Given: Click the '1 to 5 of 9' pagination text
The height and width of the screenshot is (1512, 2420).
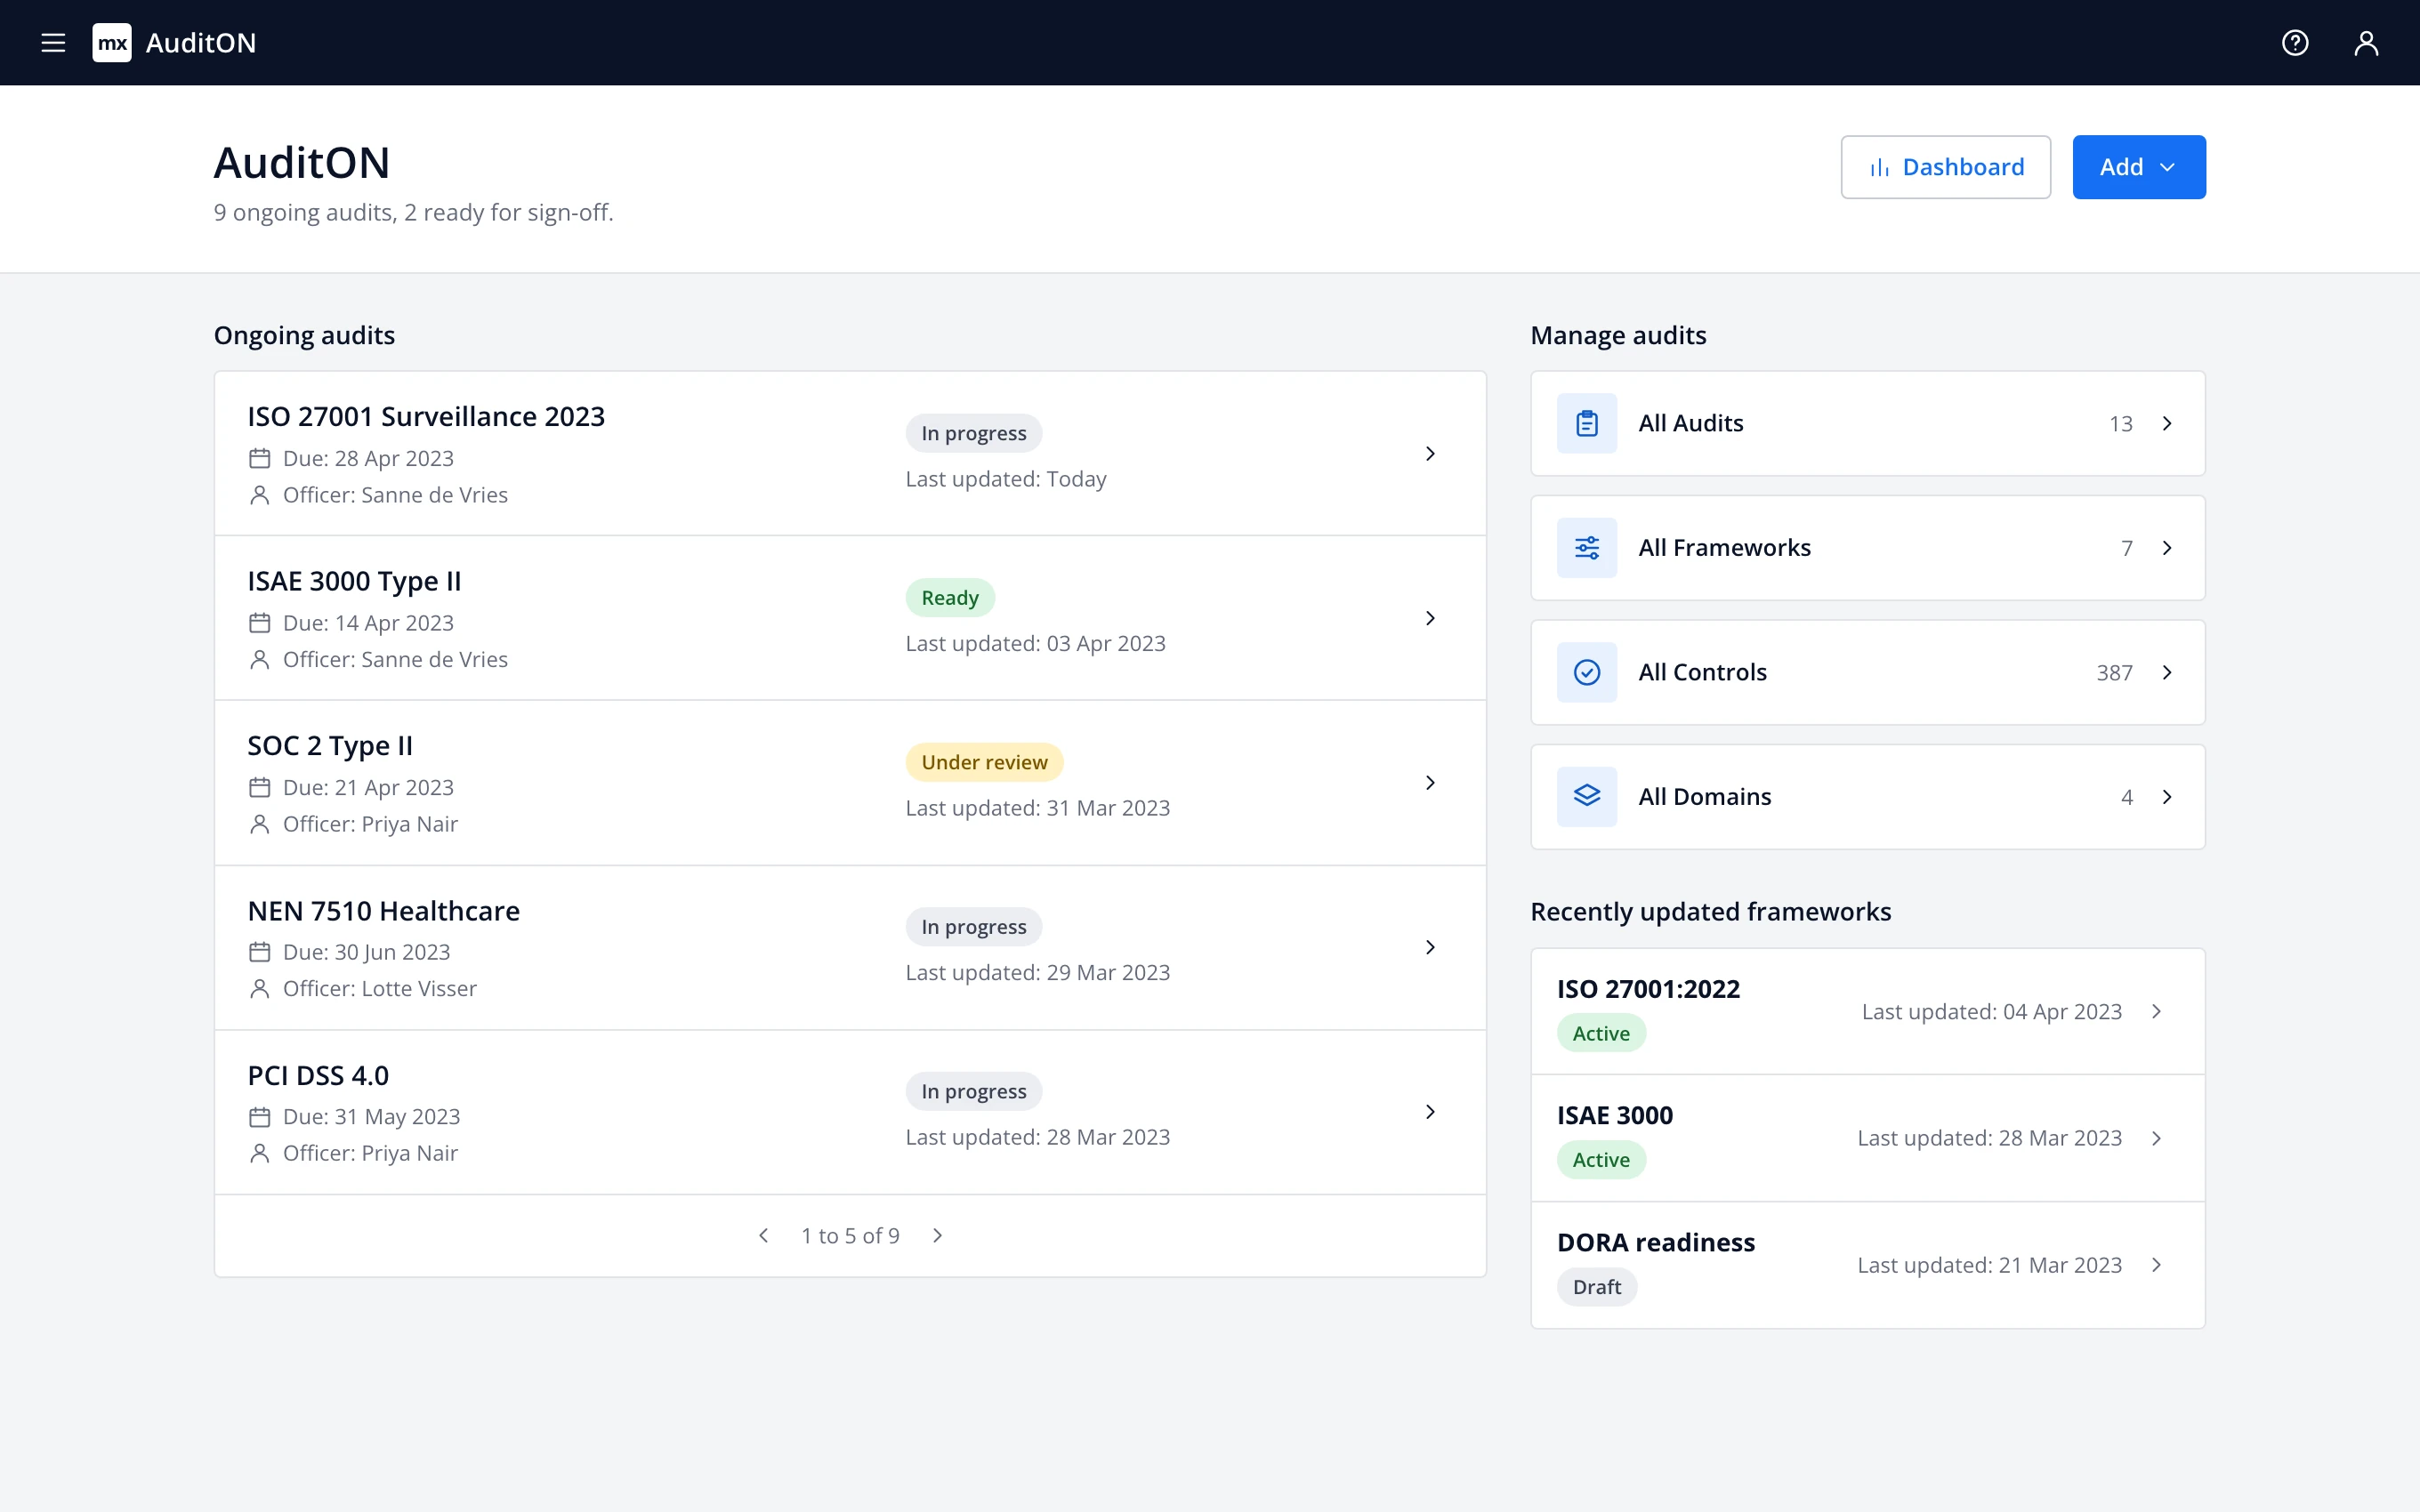Looking at the screenshot, I should point(850,1236).
